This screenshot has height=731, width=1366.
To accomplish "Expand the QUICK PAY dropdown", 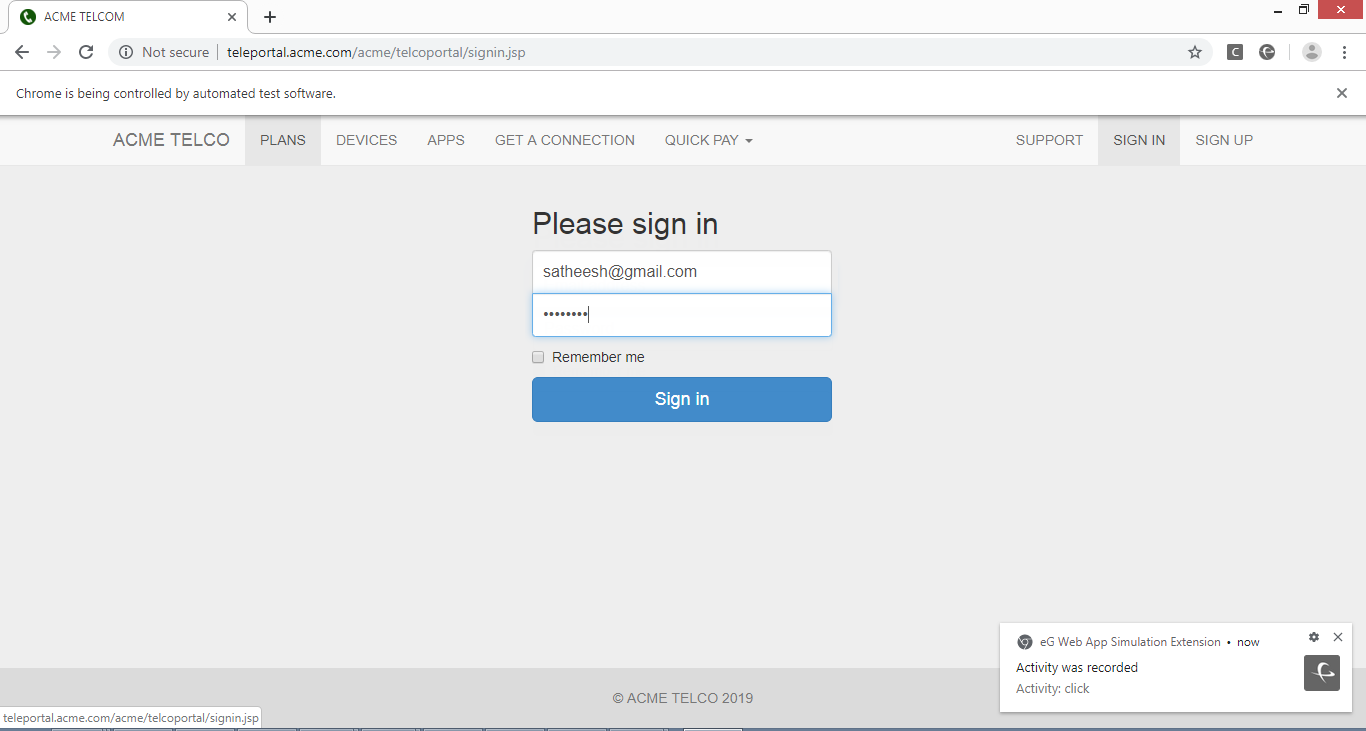I will point(709,140).
